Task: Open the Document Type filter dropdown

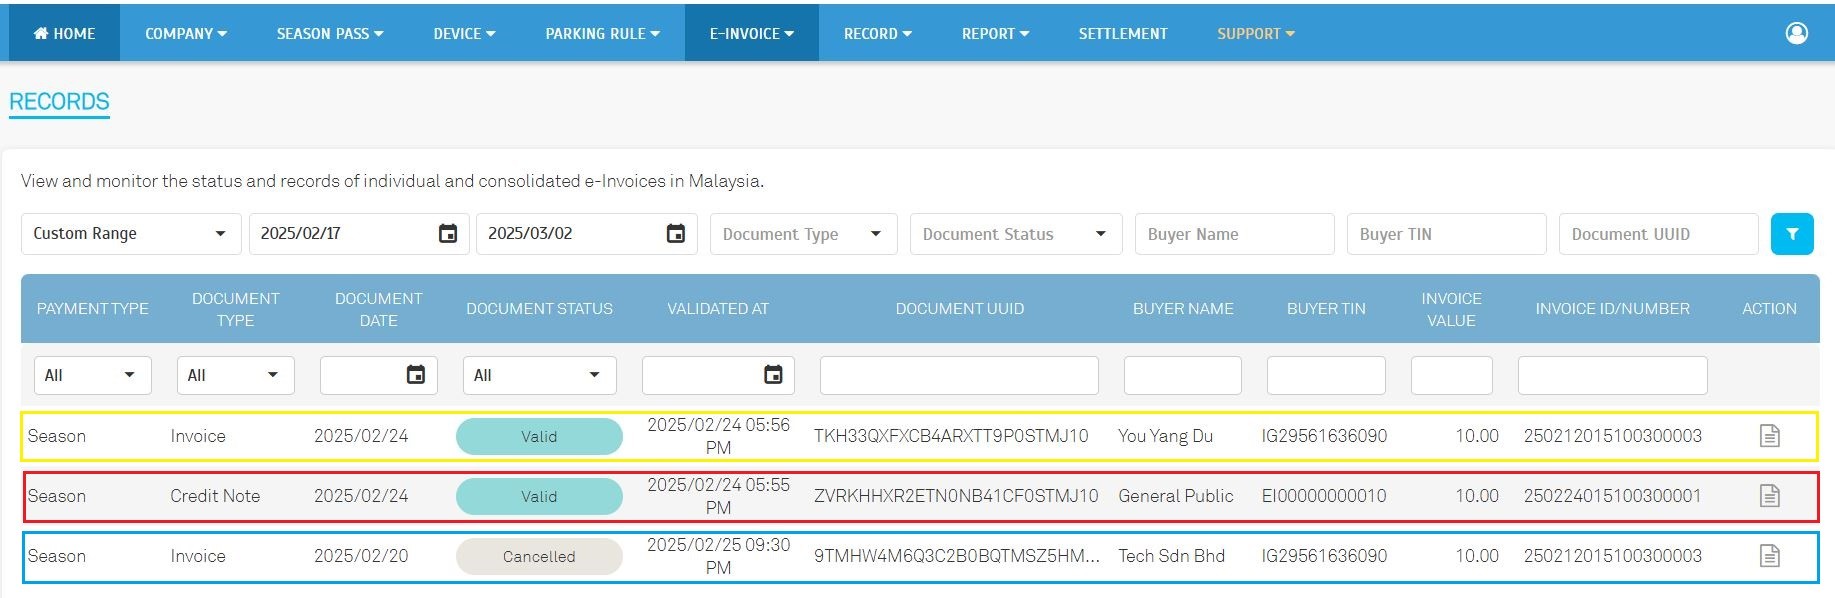Action: [803, 234]
